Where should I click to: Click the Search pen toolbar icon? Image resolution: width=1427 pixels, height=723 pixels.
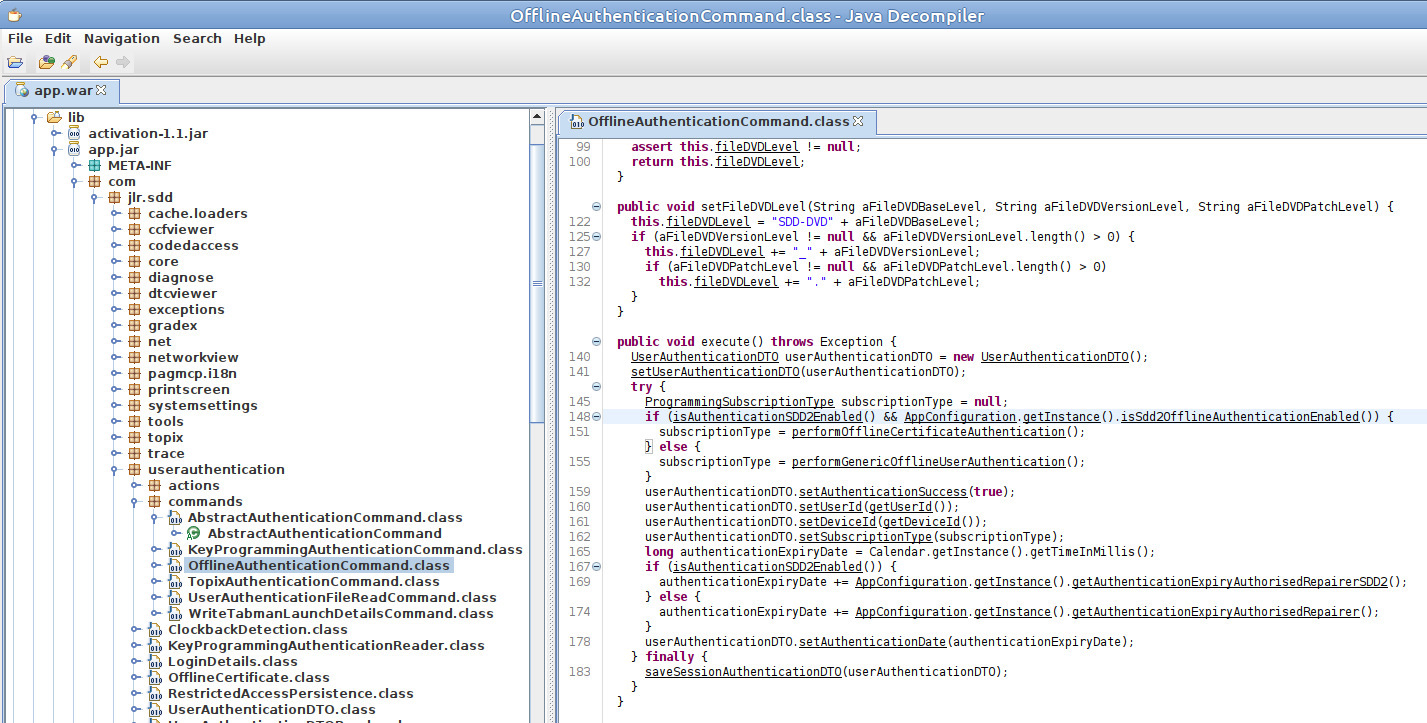(69, 63)
